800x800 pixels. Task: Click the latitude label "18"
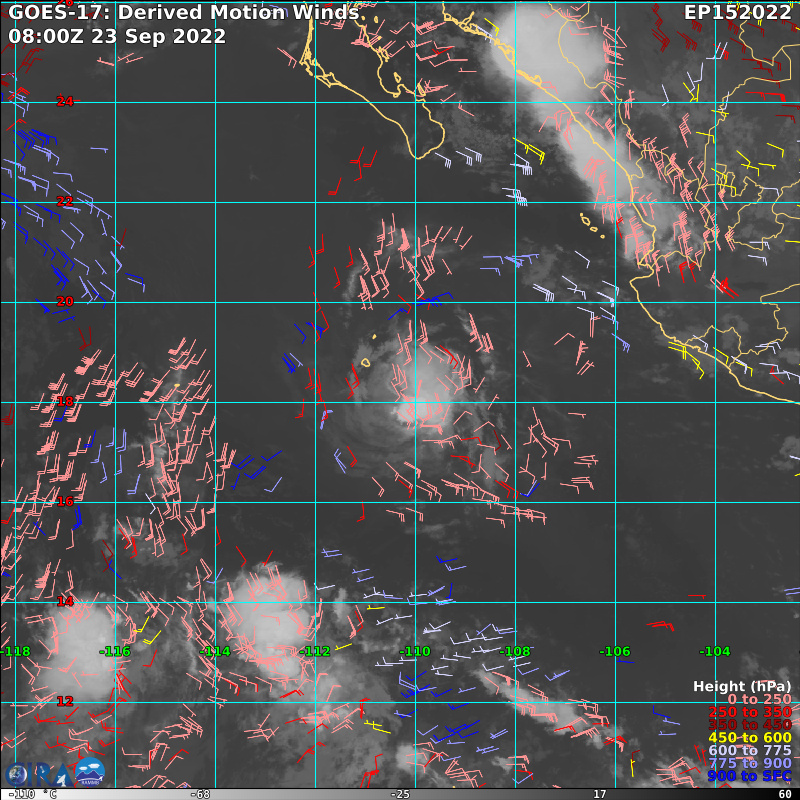pyautogui.click(x=65, y=402)
